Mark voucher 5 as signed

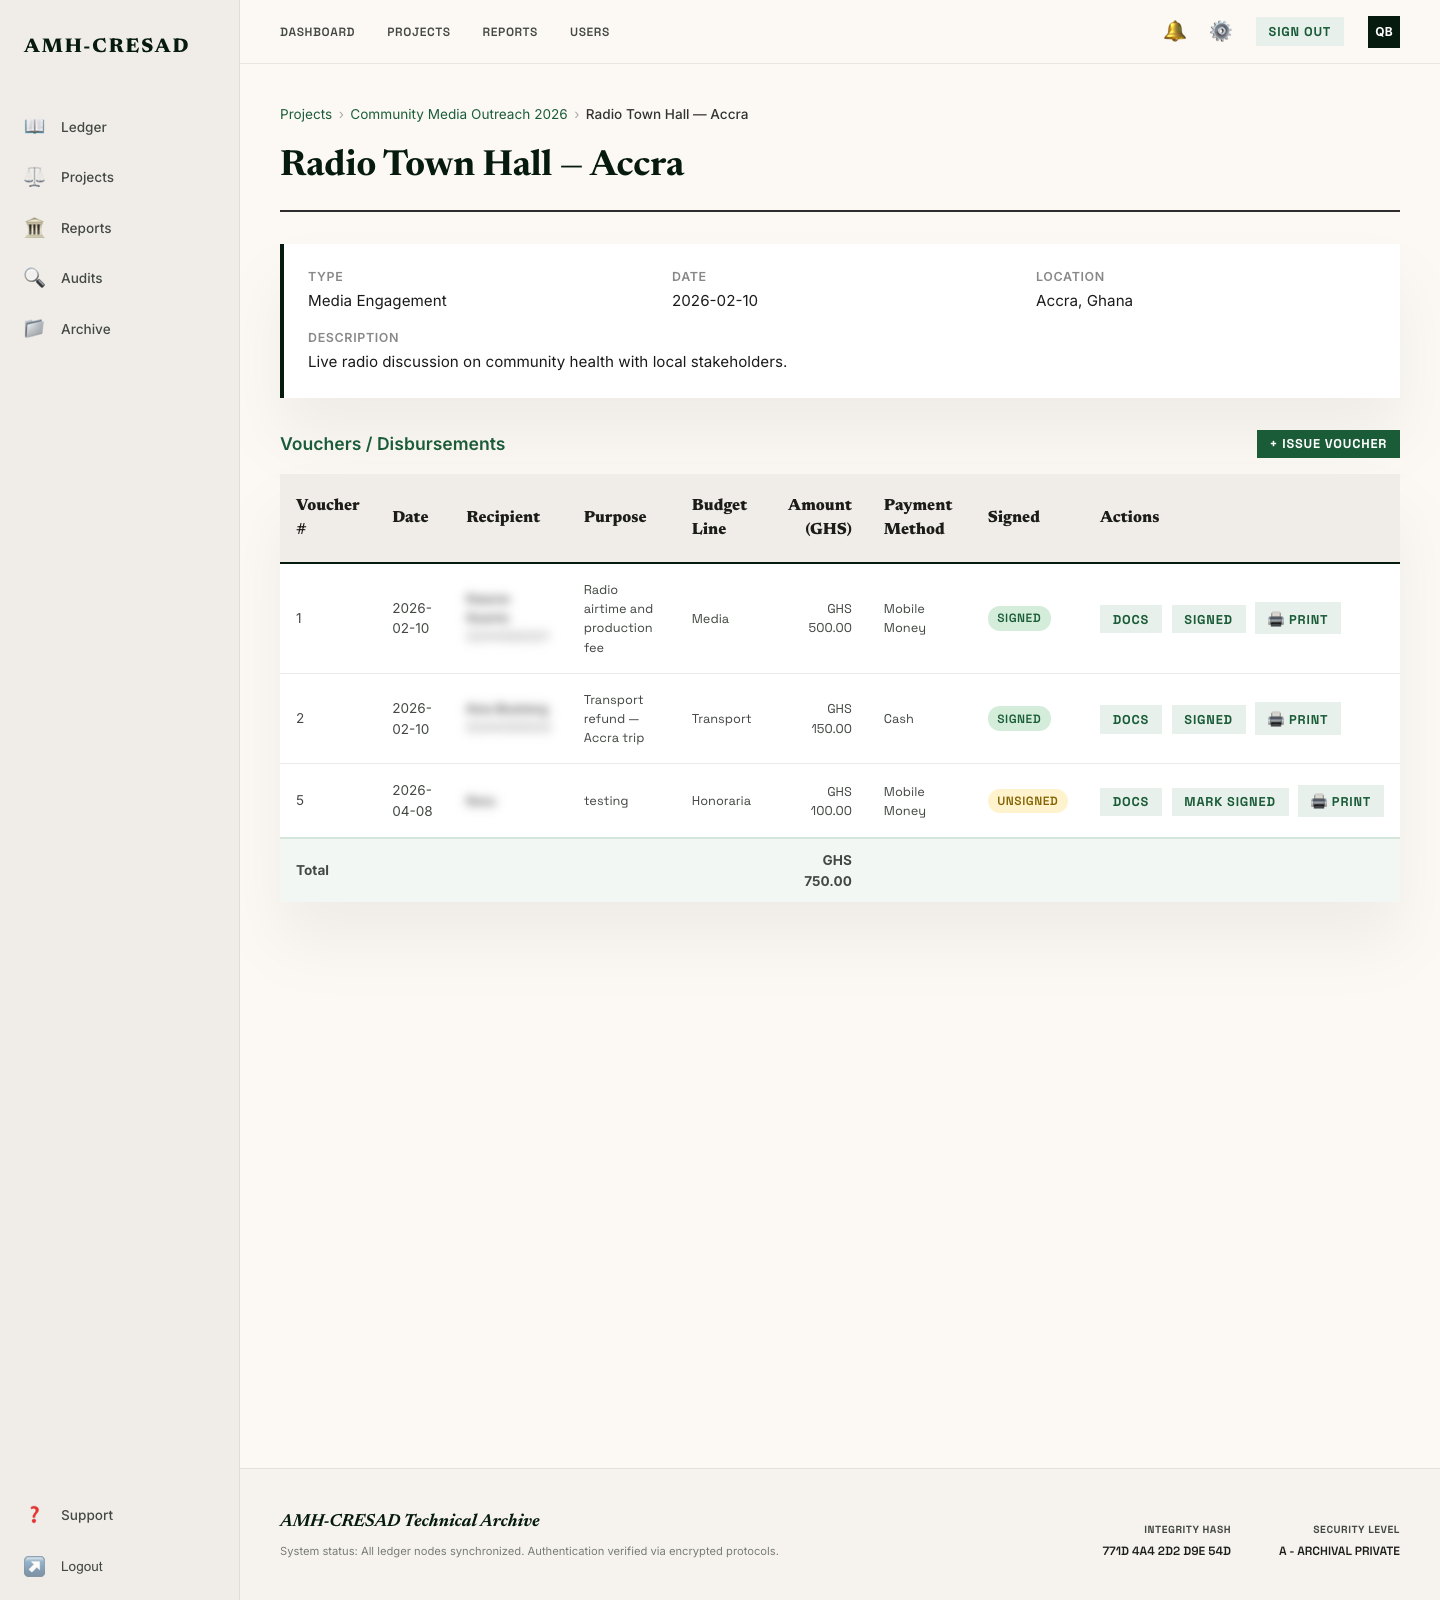[x=1229, y=801]
